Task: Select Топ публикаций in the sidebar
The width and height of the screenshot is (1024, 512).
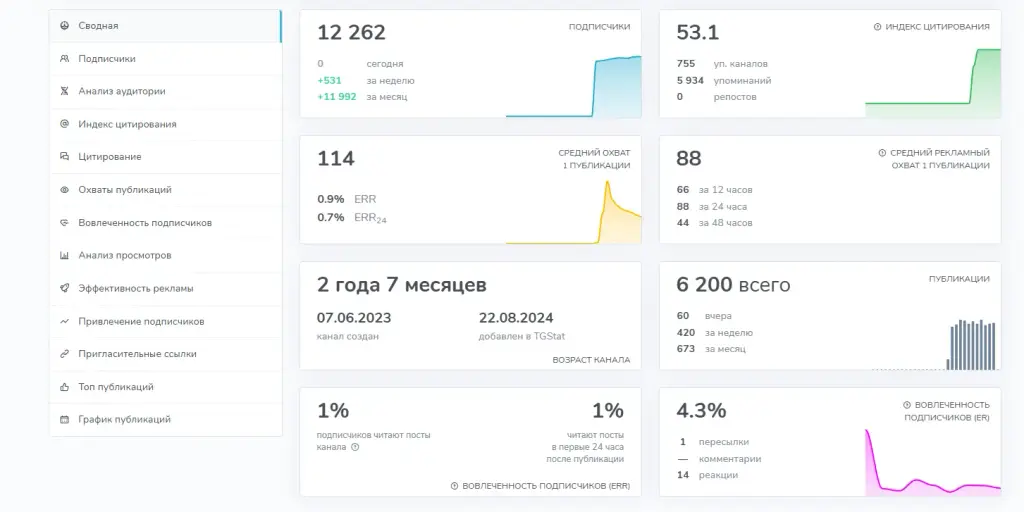Action: (x=165, y=387)
